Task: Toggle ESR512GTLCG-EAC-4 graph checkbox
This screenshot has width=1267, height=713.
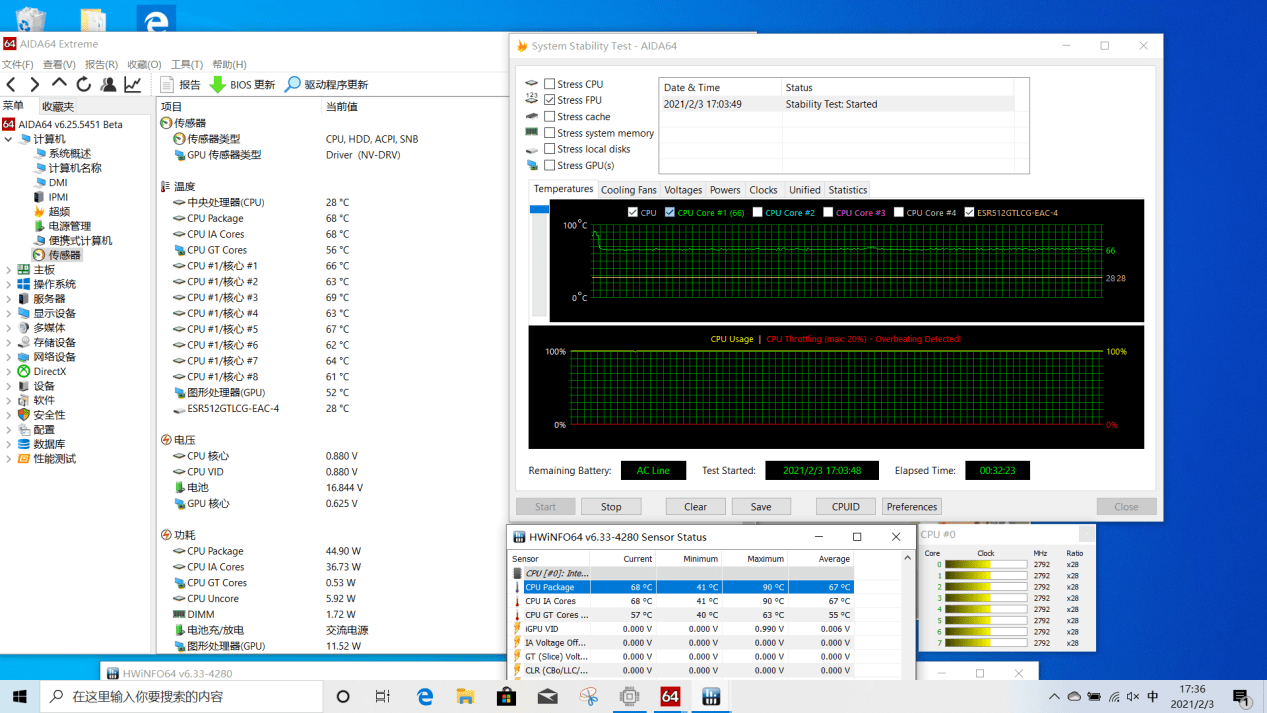Action: pos(969,212)
